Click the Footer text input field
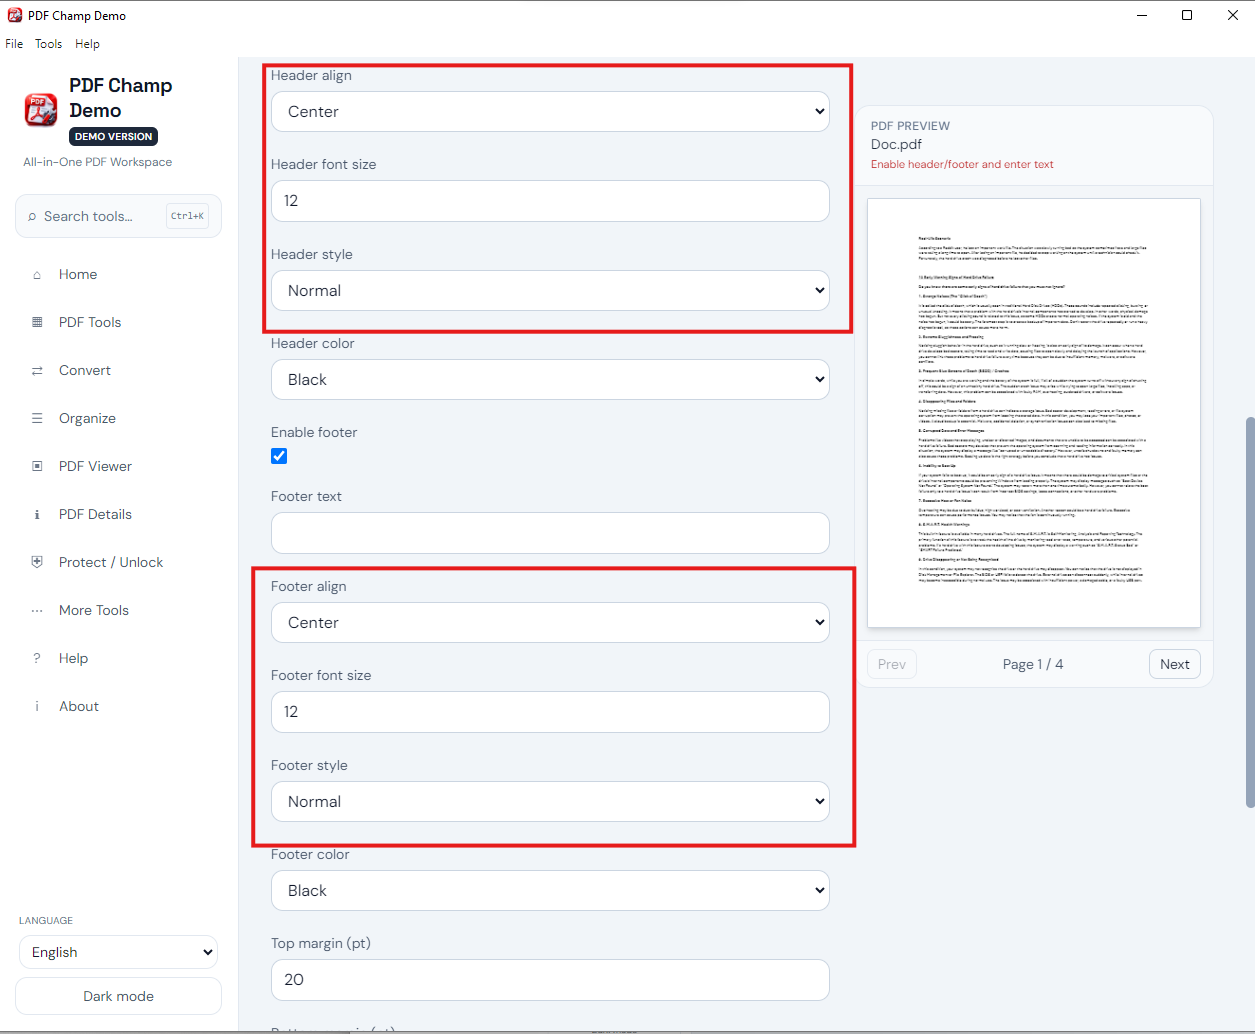Screen dimensions: 1255x1034 pos(550,533)
